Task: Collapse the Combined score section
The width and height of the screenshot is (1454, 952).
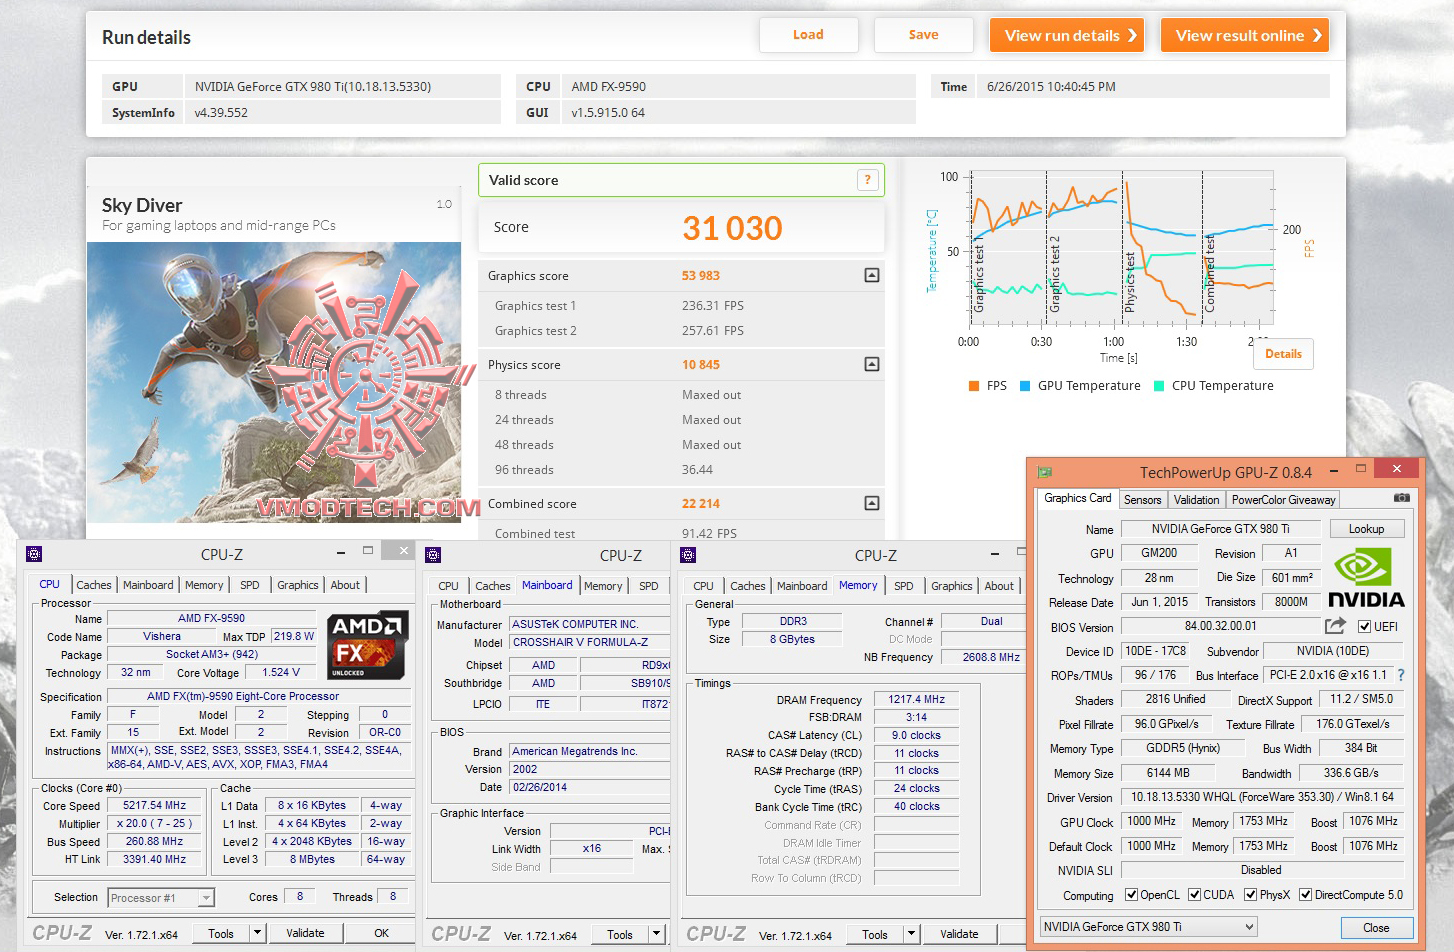Action: coord(872,503)
